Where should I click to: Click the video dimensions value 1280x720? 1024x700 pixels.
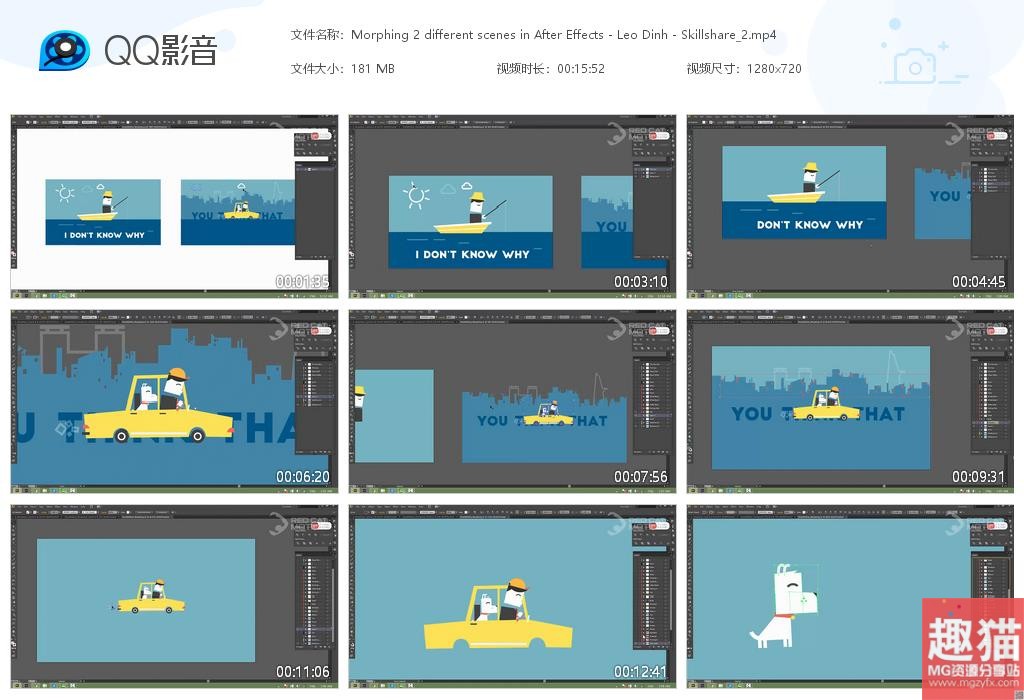coord(772,69)
